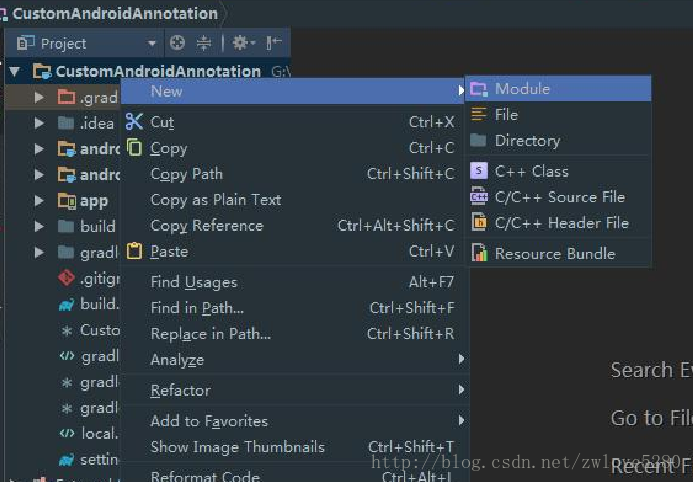The image size is (693, 482).
Task: Select Module in the New submenu
Action: click(558, 89)
